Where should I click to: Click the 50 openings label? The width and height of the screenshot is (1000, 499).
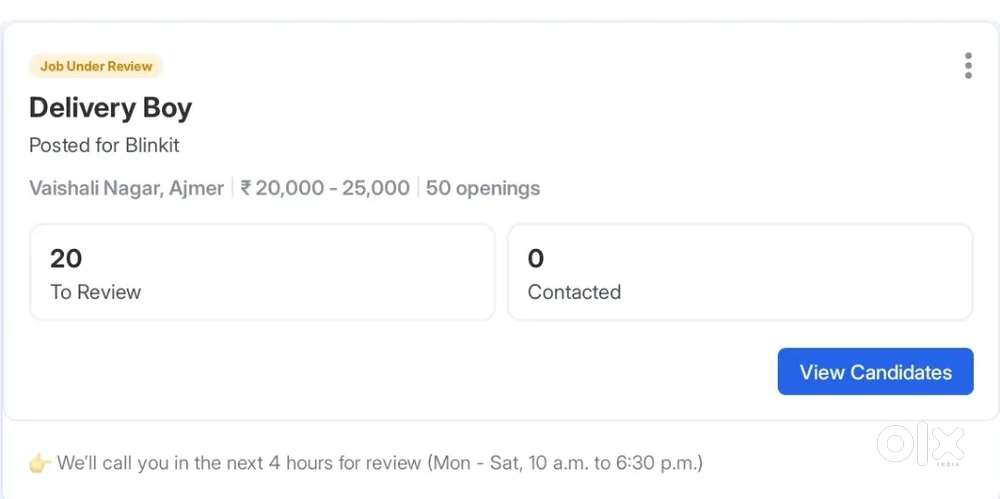pyautogui.click(x=483, y=188)
